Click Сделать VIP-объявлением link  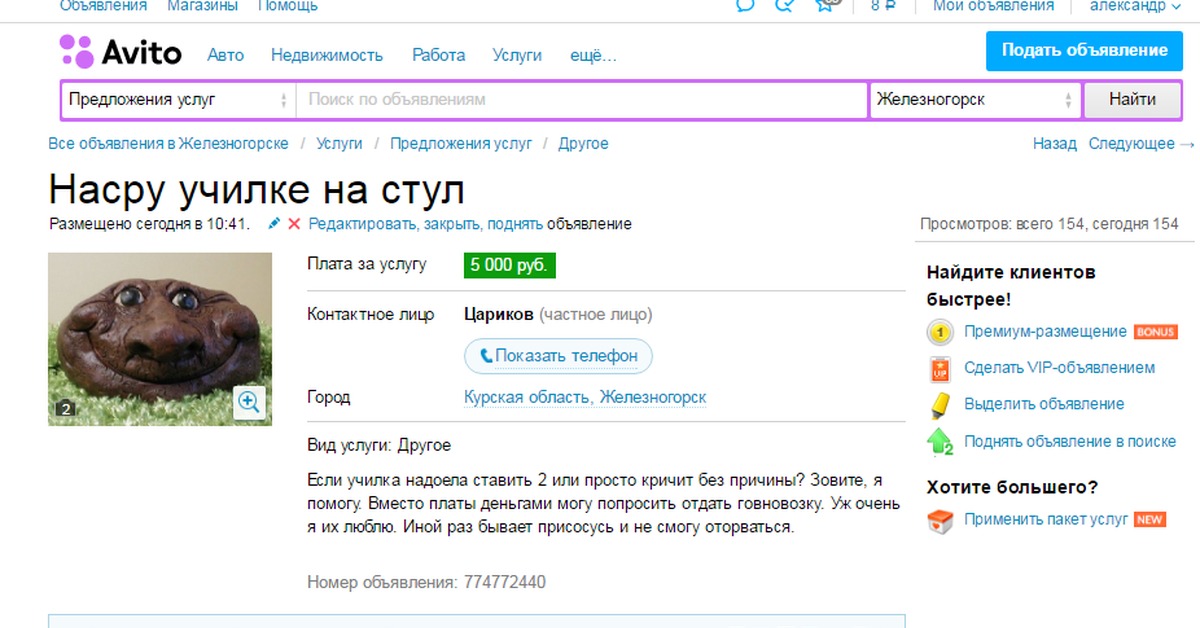[1059, 368]
